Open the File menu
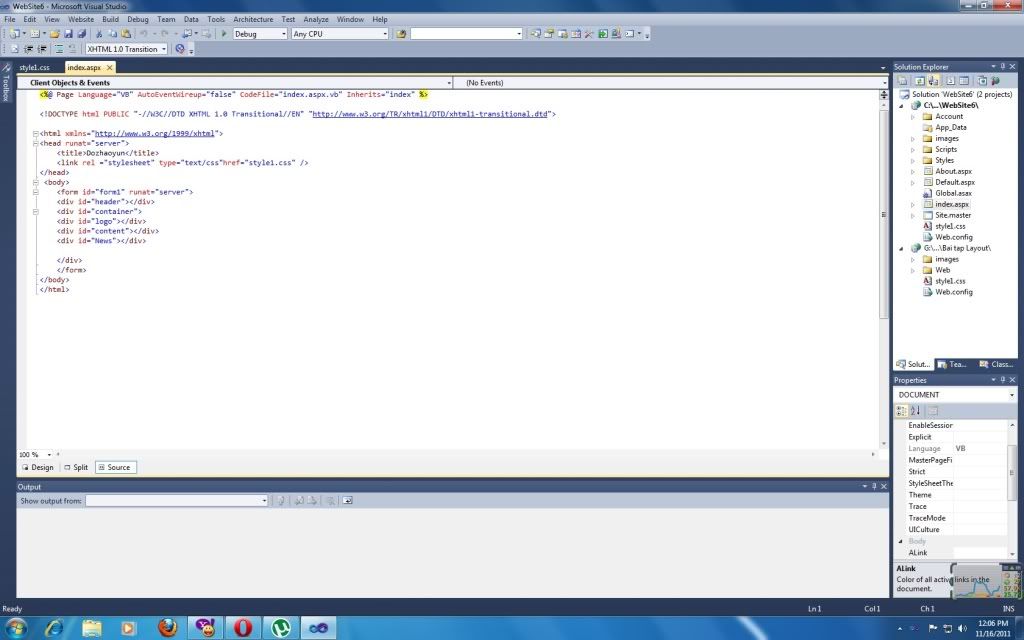The height and width of the screenshot is (640, 1024). click(x=10, y=20)
